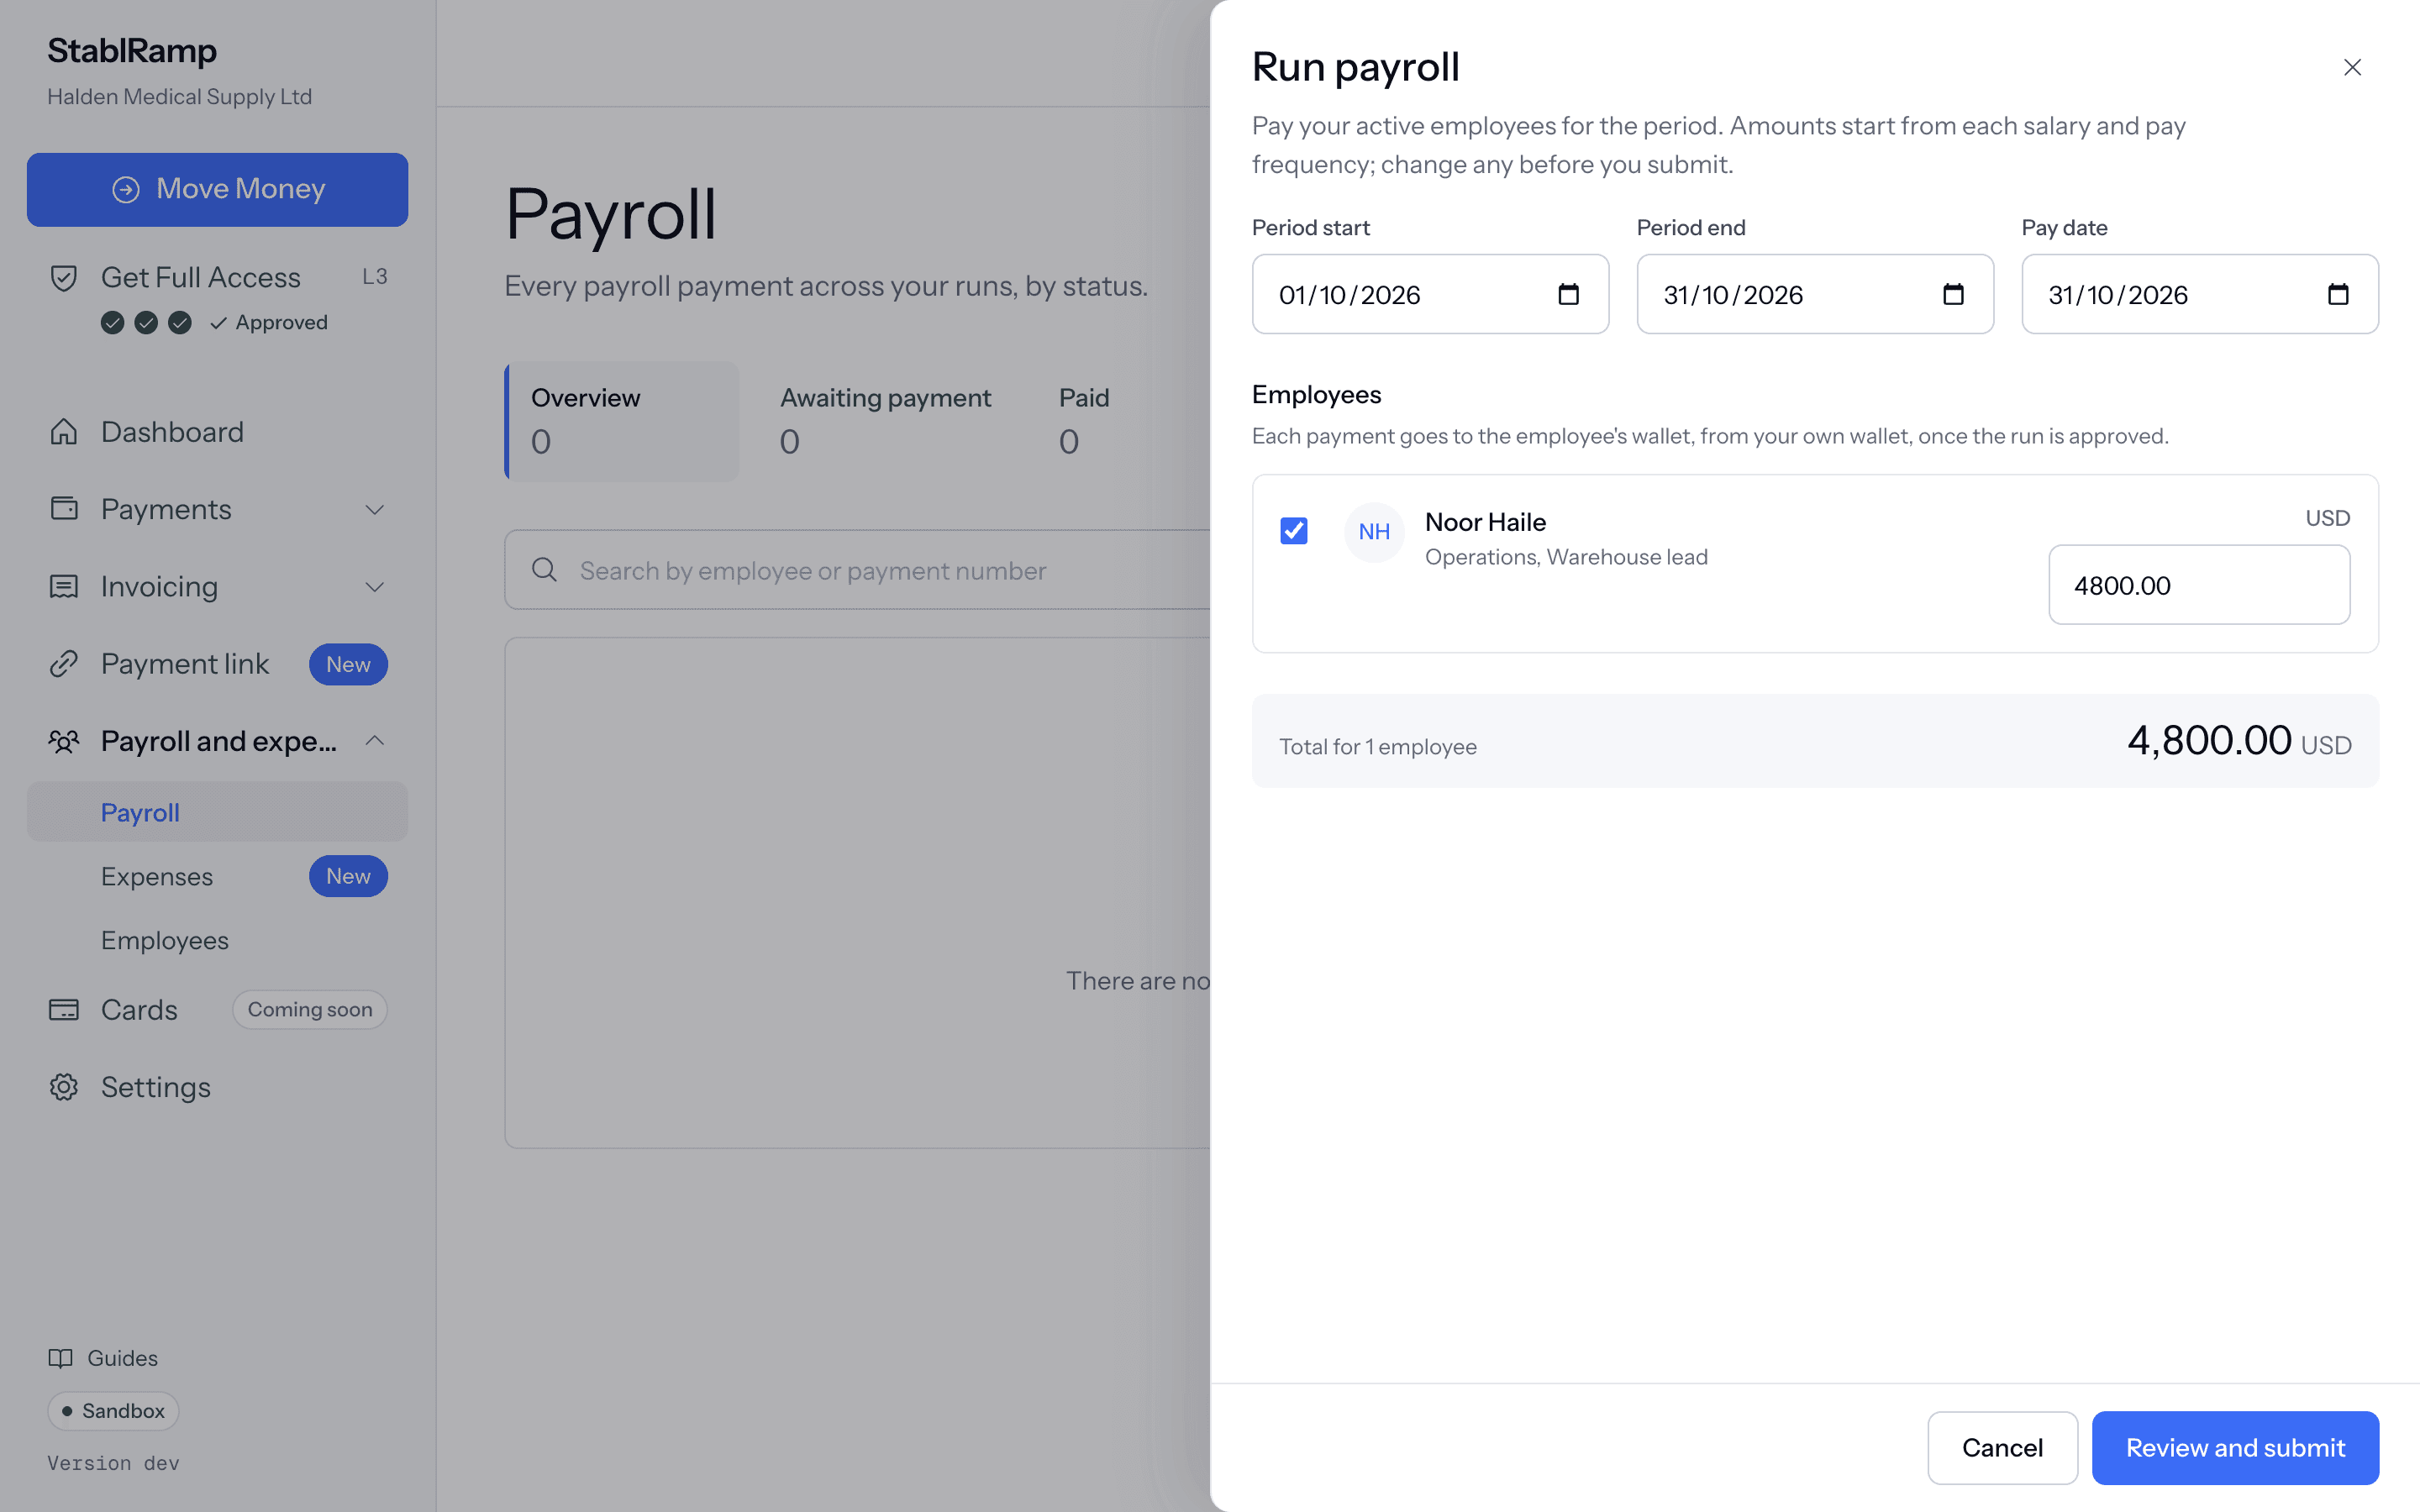This screenshot has height=1512, width=2420.
Task: Select the Overview tab
Action: pyautogui.click(x=622, y=421)
